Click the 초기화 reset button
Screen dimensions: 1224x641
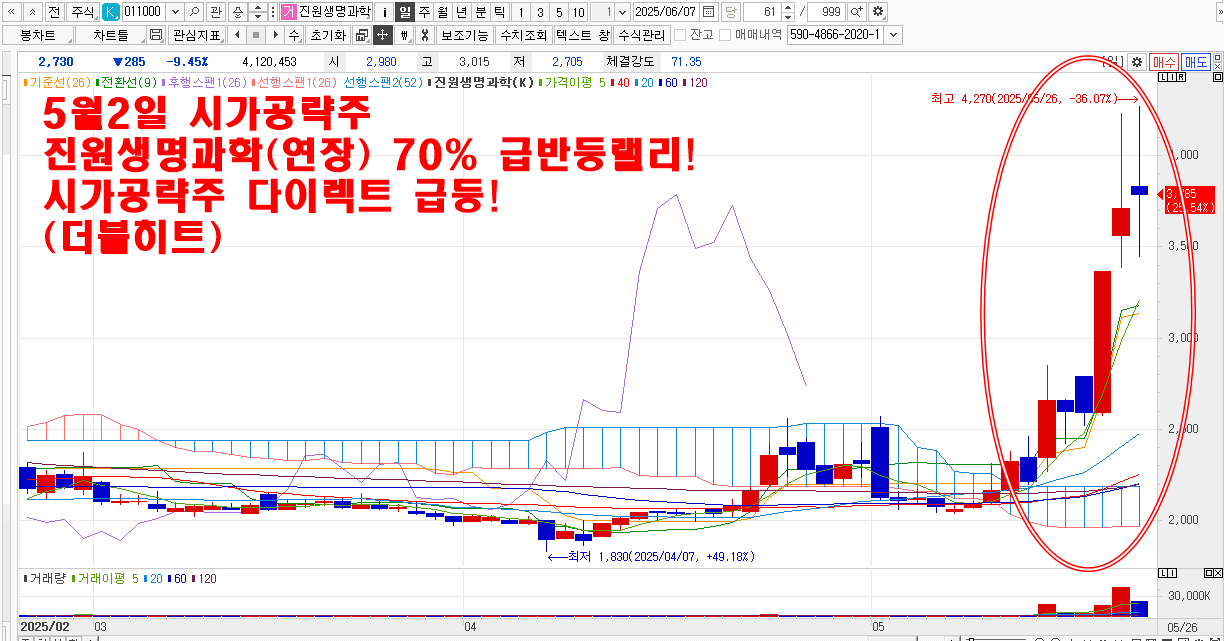[x=328, y=35]
